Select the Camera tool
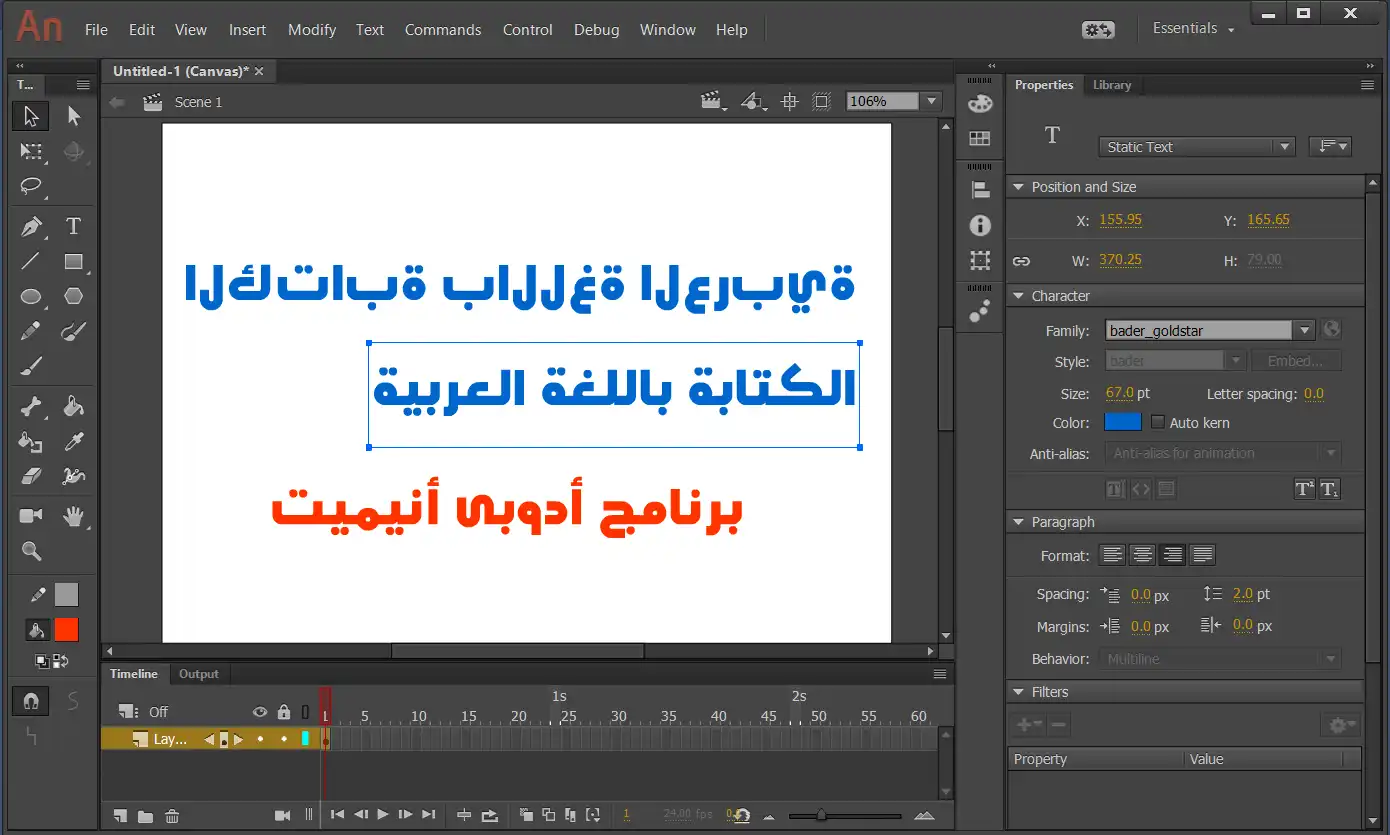Screen dimensions: 1390x835 (31, 516)
